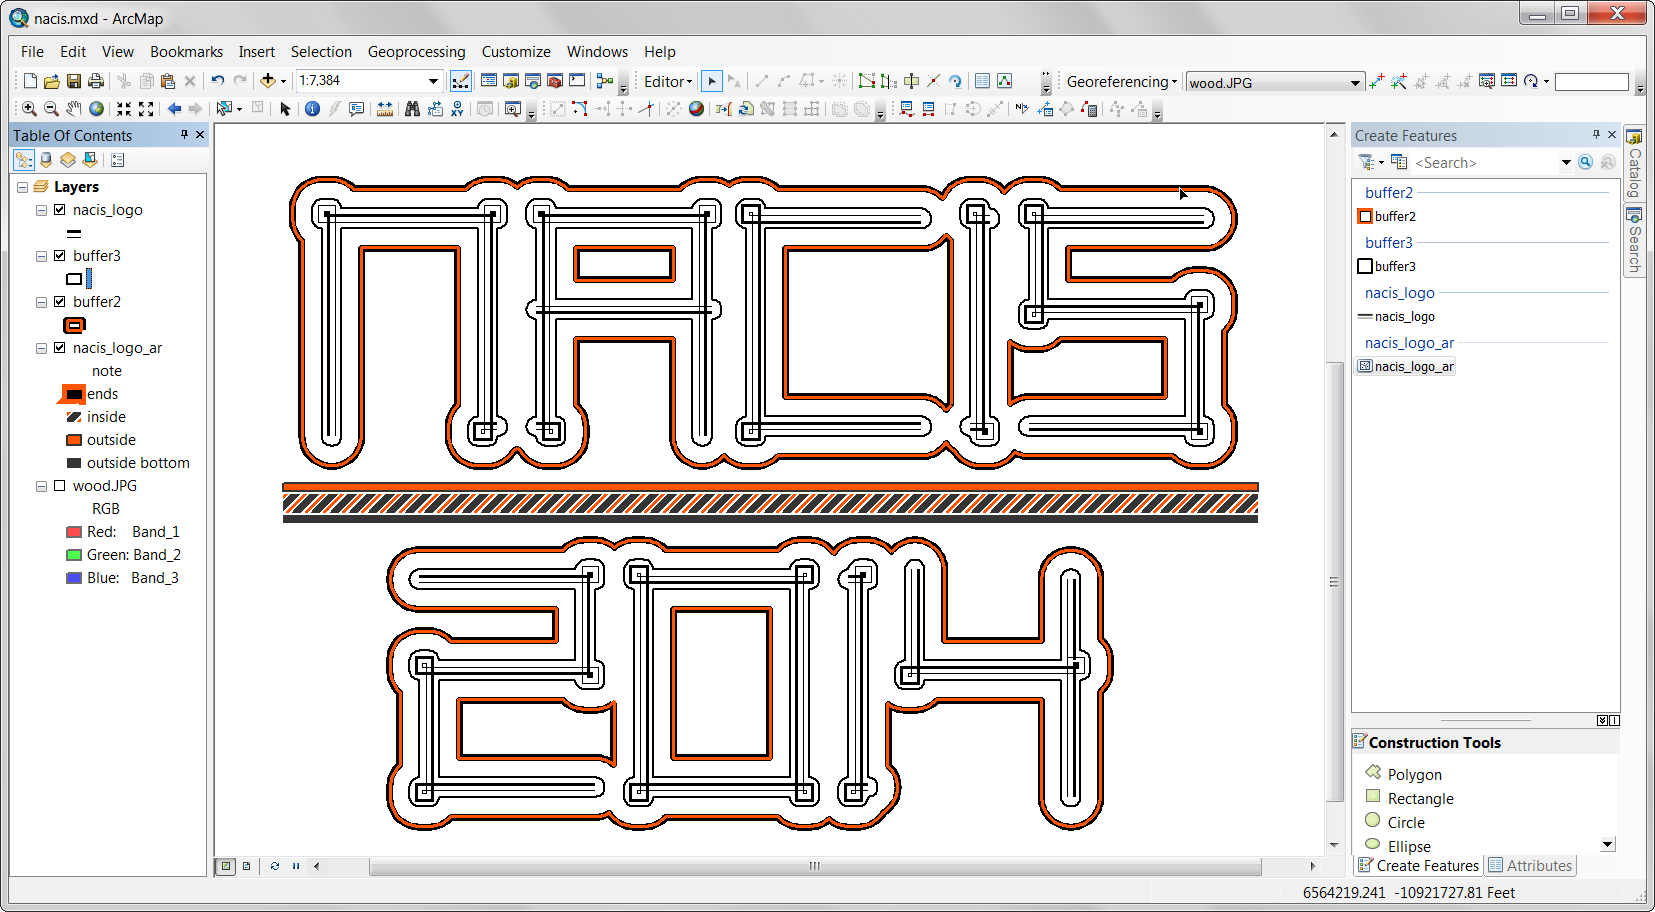Open the File menu
The image size is (1655, 912).
(x=32, y=52)
